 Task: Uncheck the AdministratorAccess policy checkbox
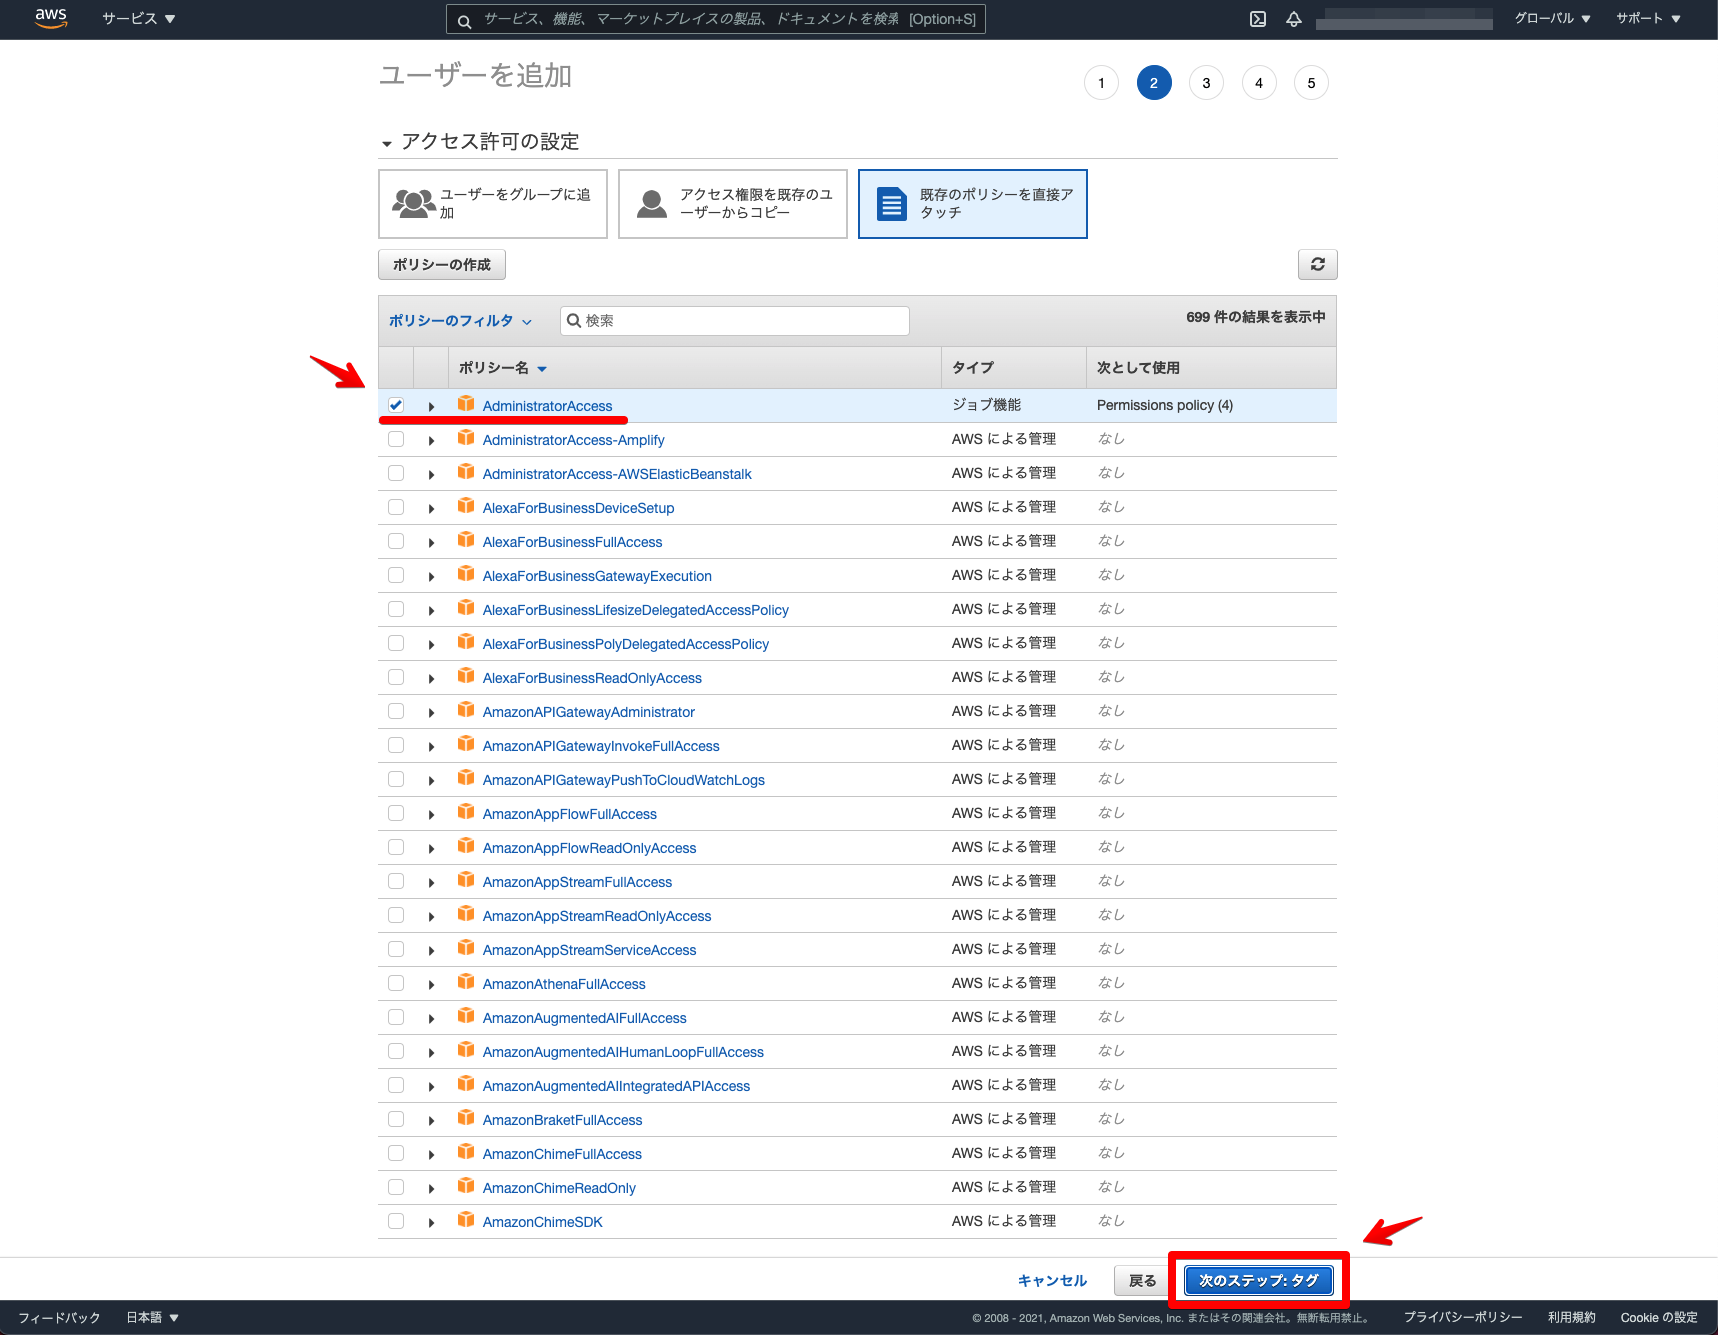[x=396, y=405]
